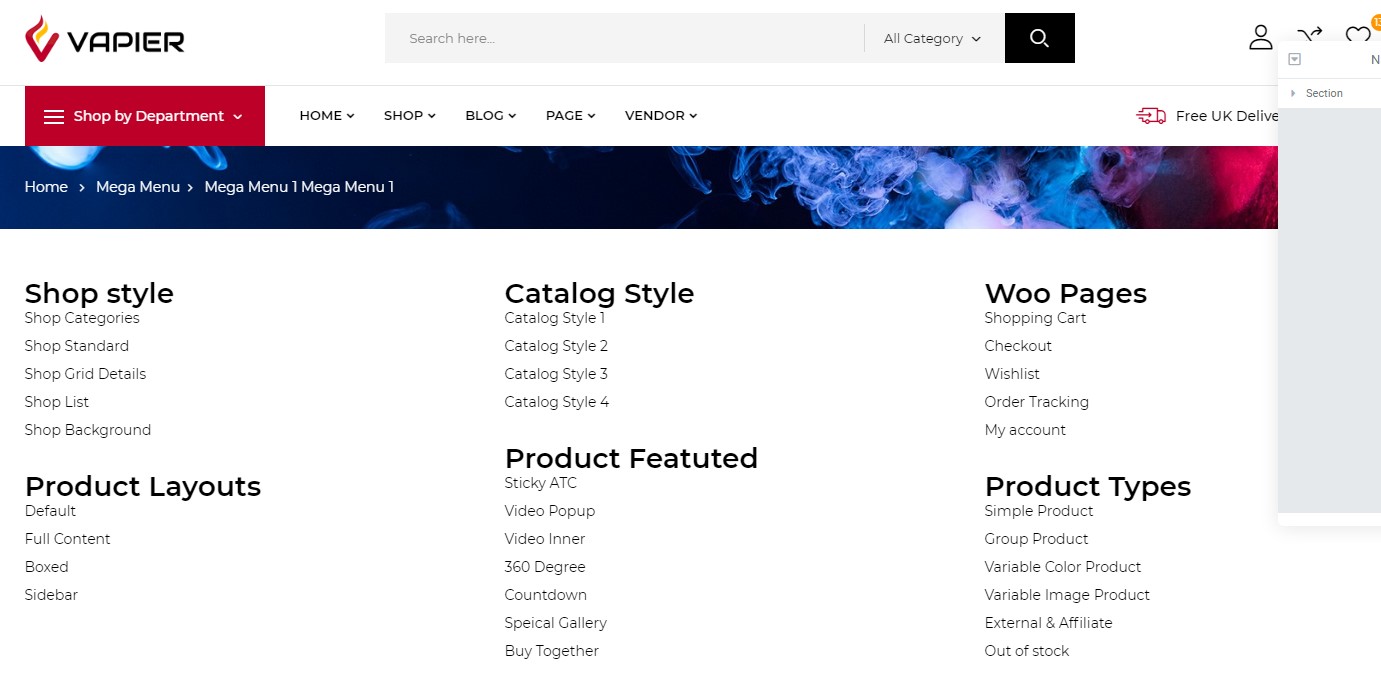Open Sticky ATC link
Image resolution: width=1381 pixels, height=676 pixels.
tap(541, 483)
